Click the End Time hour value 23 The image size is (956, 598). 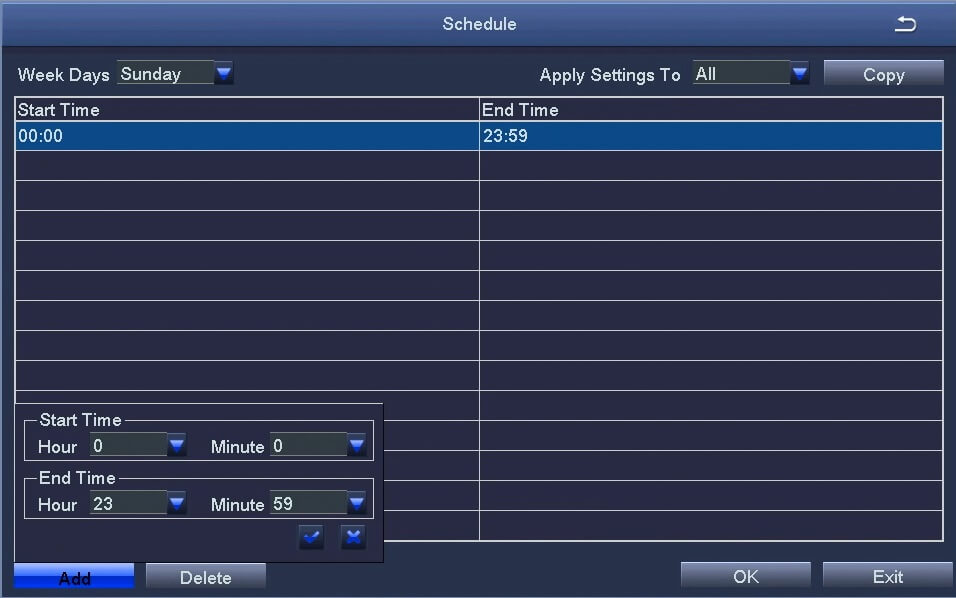(128, 503)
